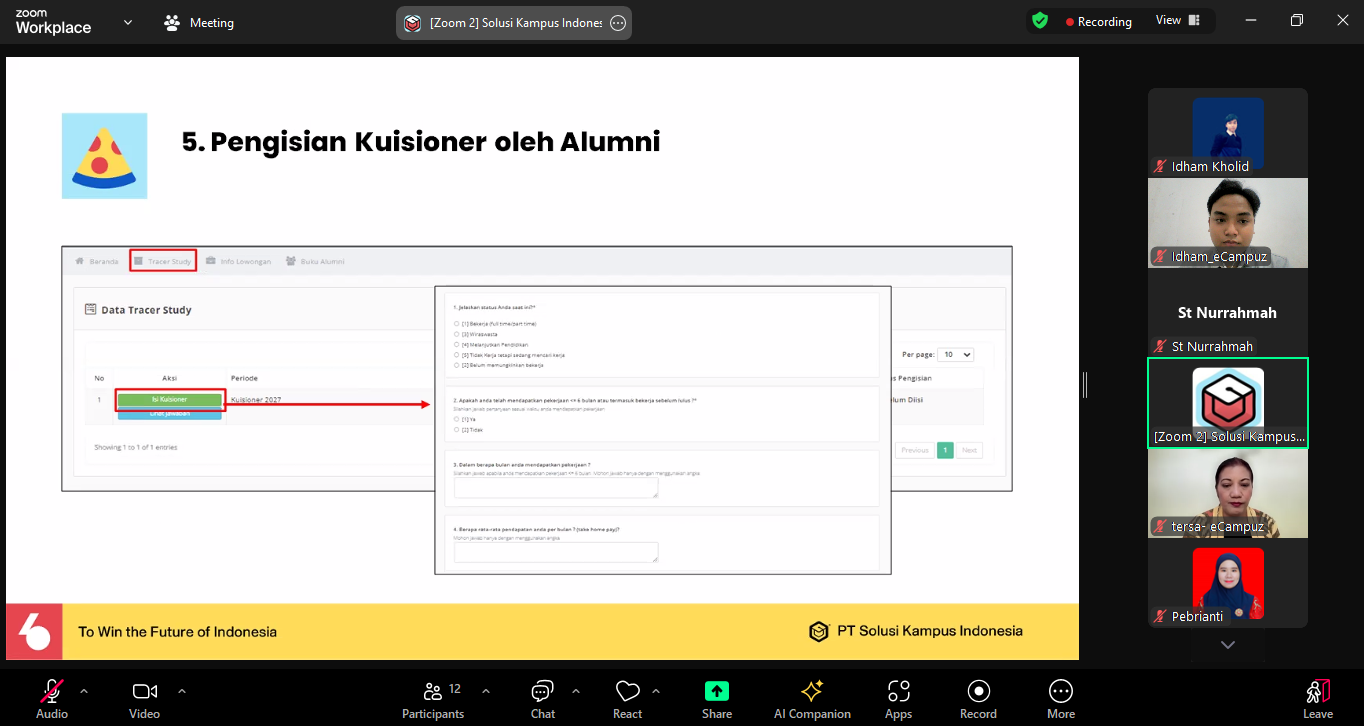Unmute the microphone with the Audio button
The image size is (1364, 726).
(x=52, y=699)
